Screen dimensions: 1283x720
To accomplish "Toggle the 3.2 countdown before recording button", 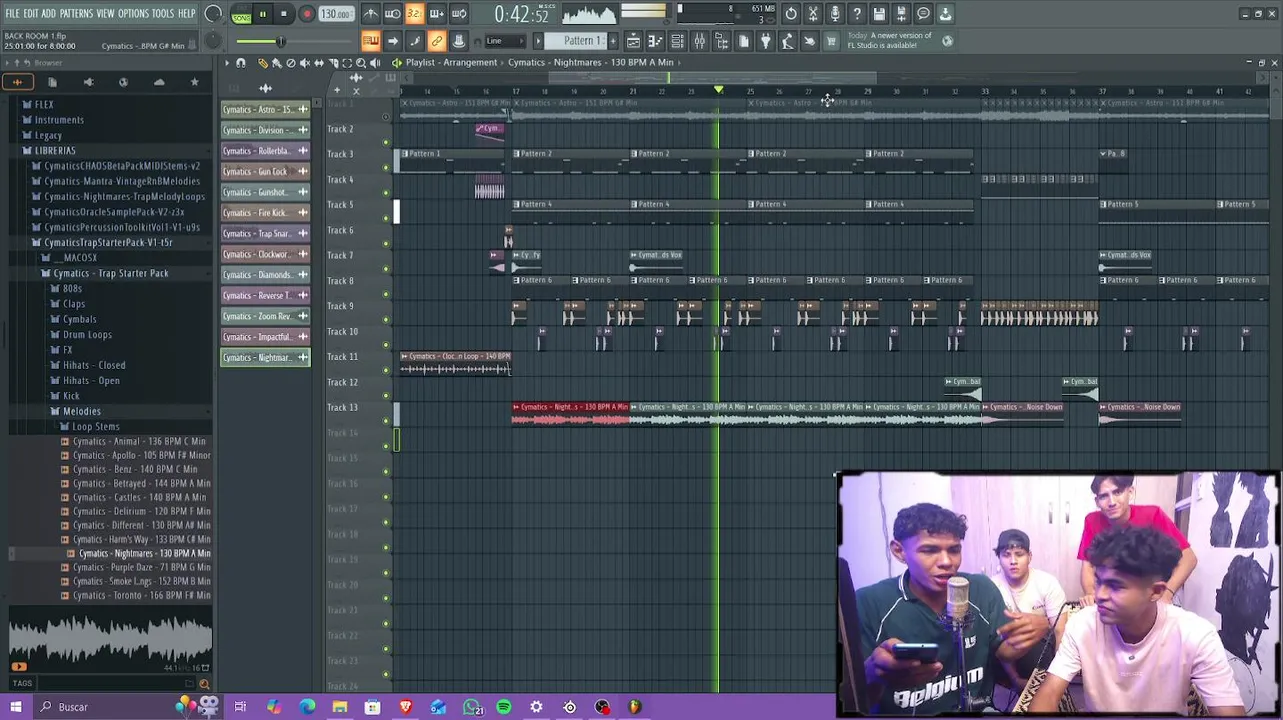I will click(x=414, y=14).
